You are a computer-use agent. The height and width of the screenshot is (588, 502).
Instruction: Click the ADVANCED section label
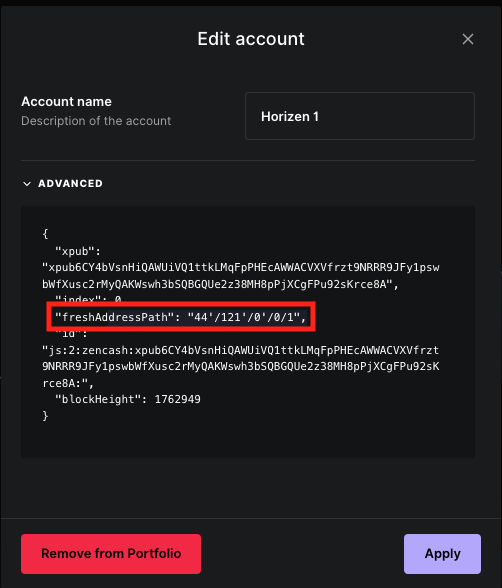(x=70, y=183)
